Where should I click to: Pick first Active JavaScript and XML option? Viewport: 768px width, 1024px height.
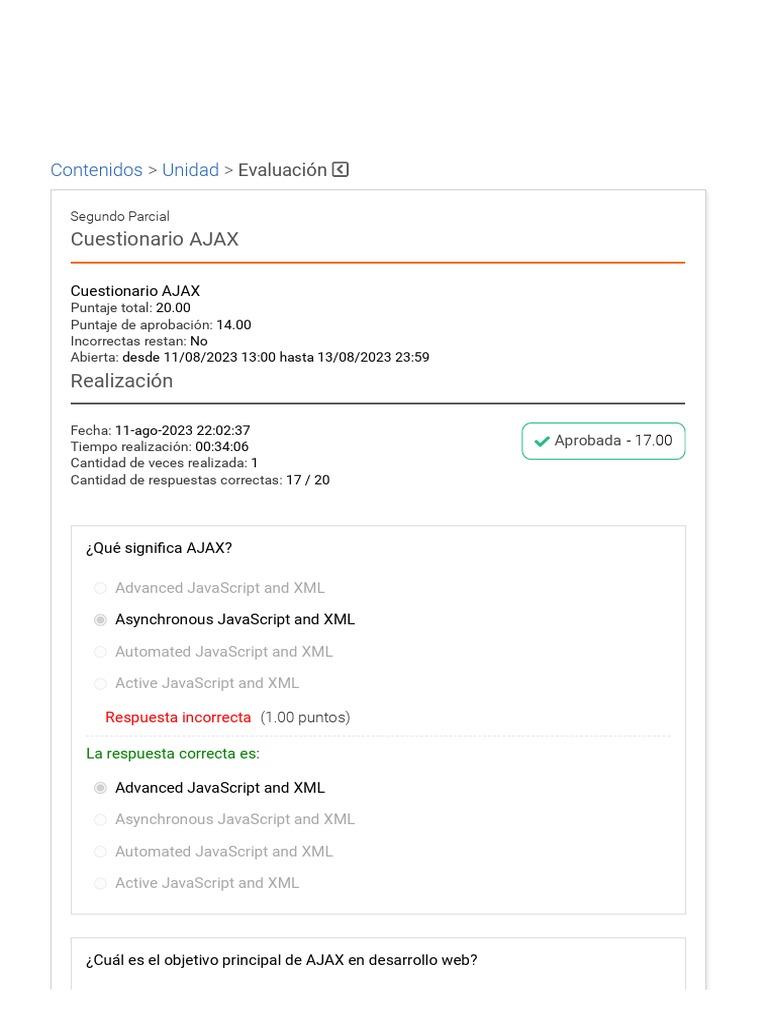click(x=100, y=684)
